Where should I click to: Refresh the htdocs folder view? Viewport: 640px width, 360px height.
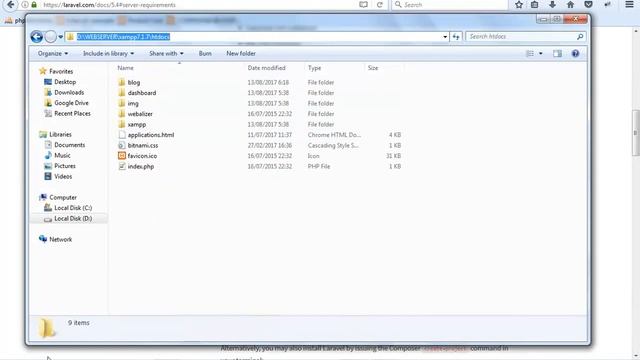coord(456,37)
